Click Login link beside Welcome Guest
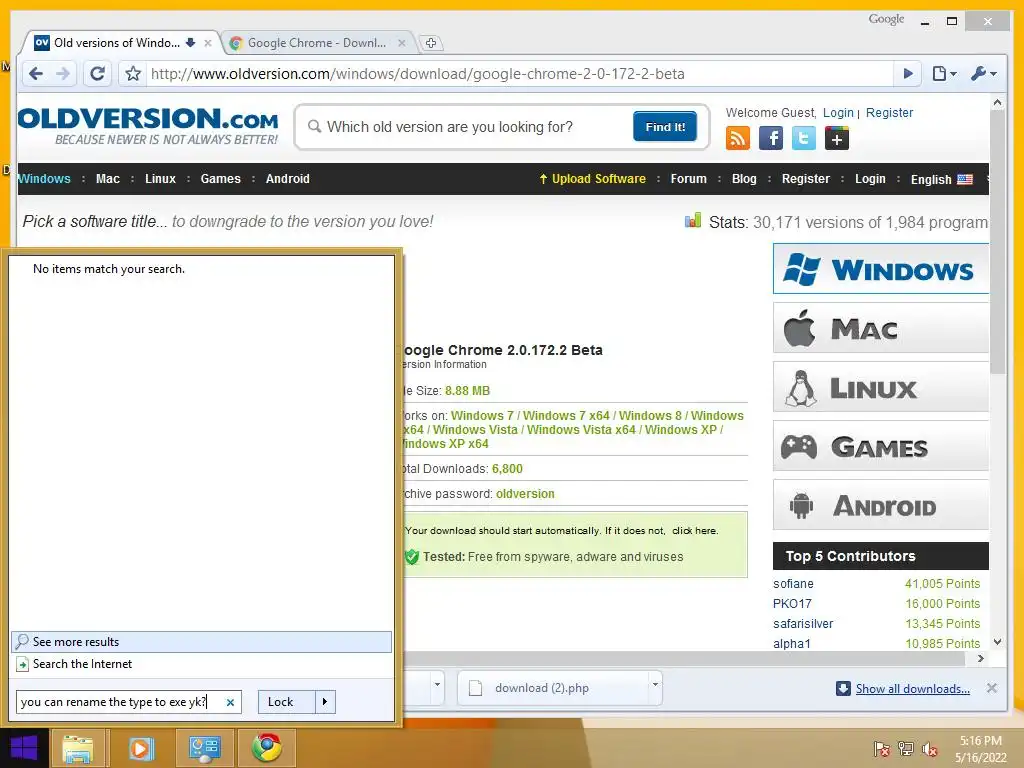This screenshot has width=1024, height=768. click(838, 112)
